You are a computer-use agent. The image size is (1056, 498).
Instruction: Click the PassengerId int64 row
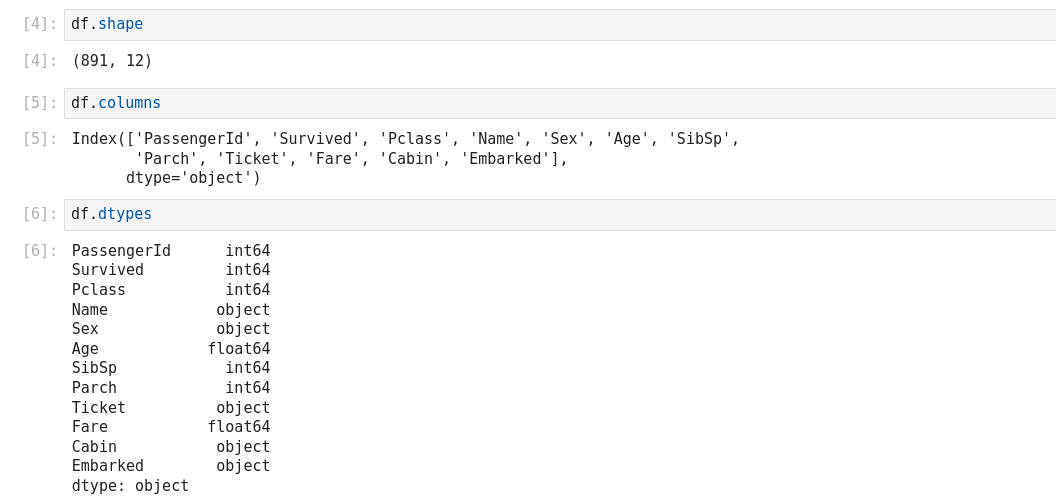click(171, 252)
